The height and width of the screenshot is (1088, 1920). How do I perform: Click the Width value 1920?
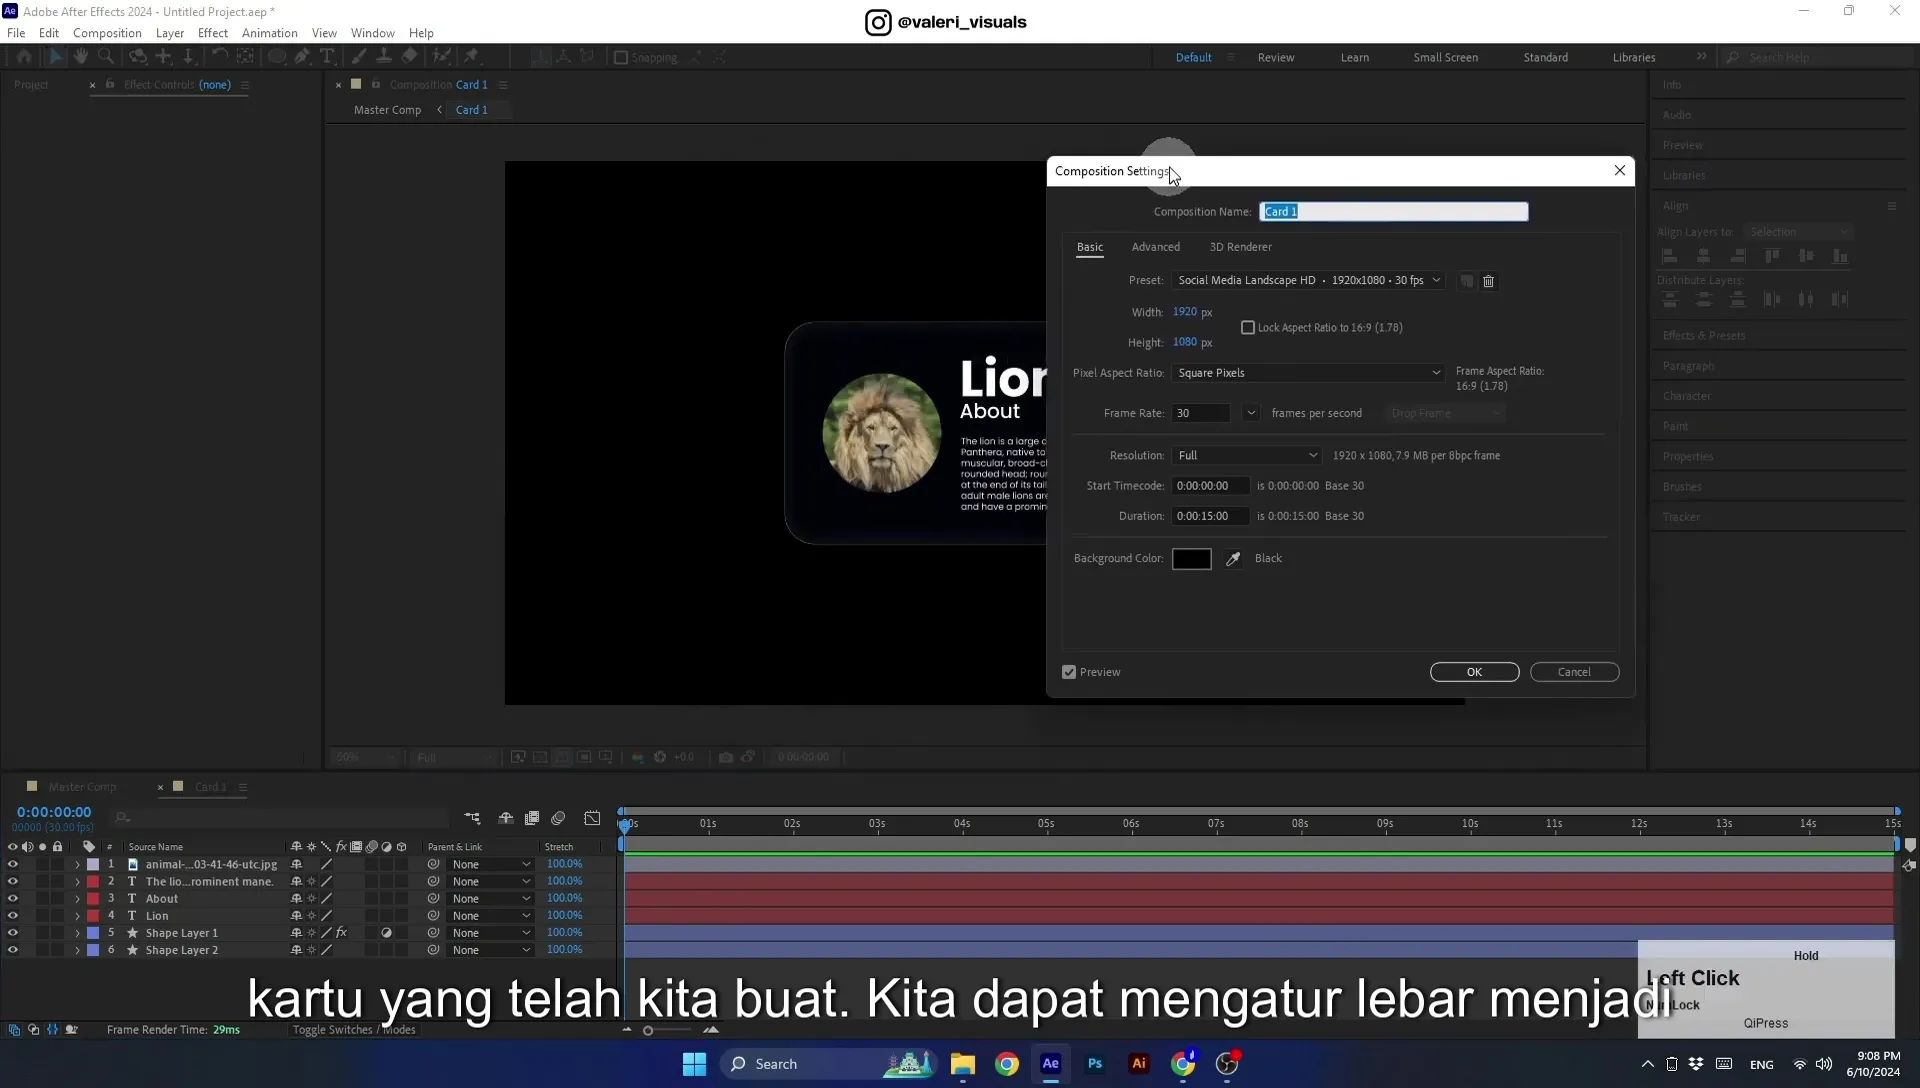pyautogui.click(x=1184, y=312)
